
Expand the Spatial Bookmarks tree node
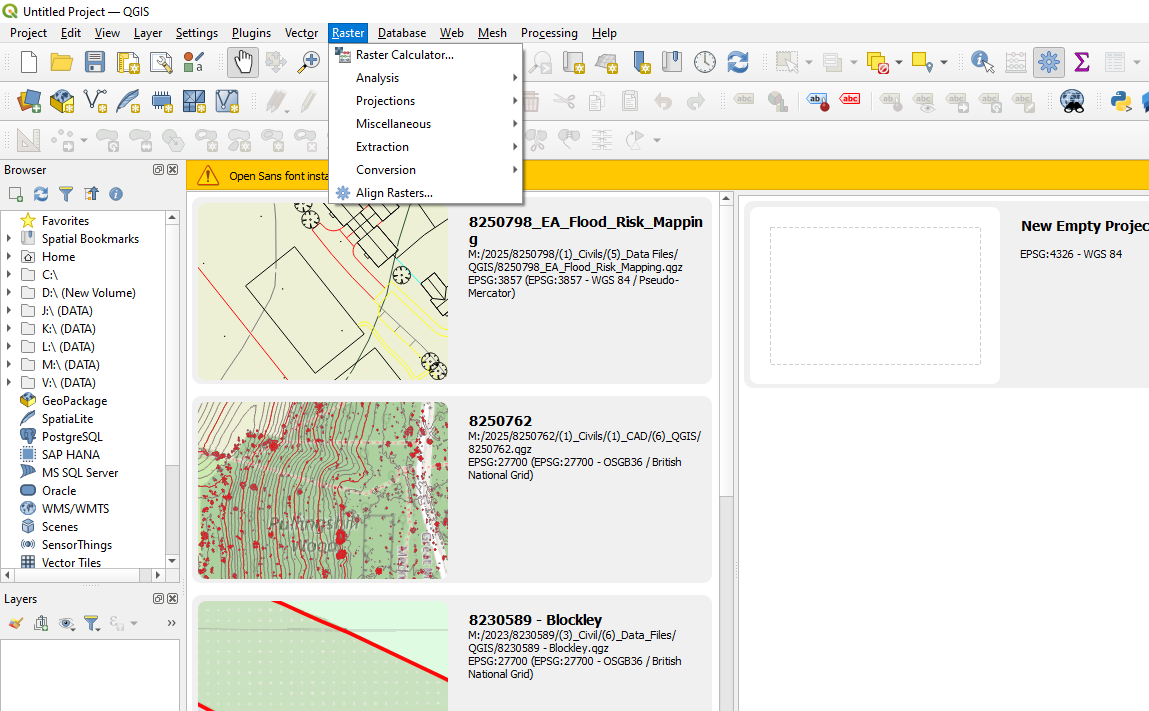coord(9,239)
